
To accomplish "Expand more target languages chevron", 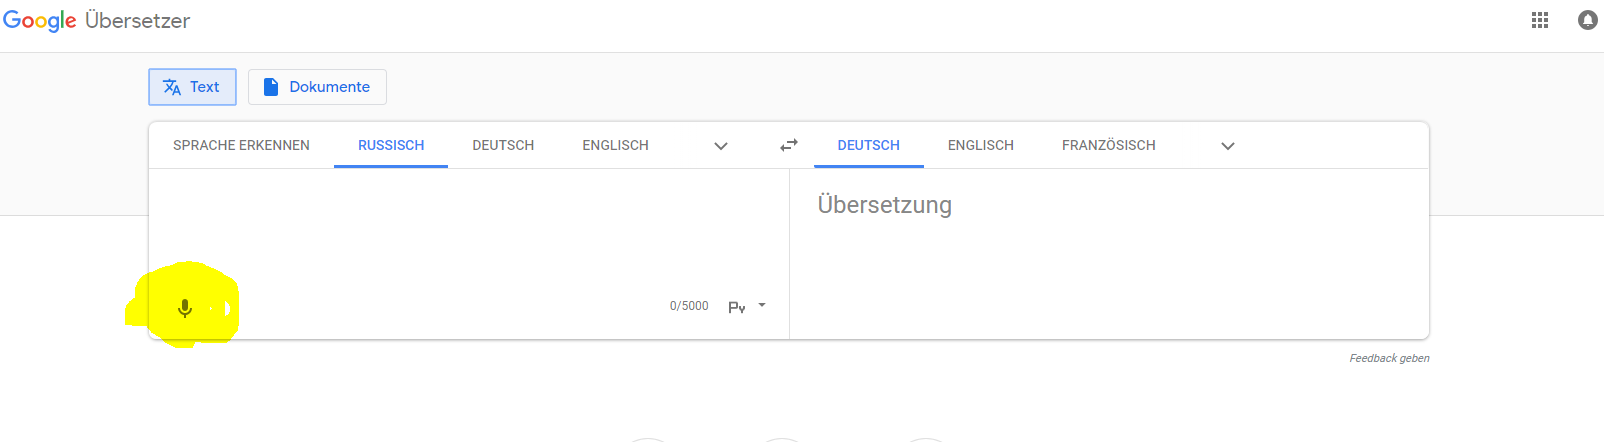I will tap(1228, 146).
